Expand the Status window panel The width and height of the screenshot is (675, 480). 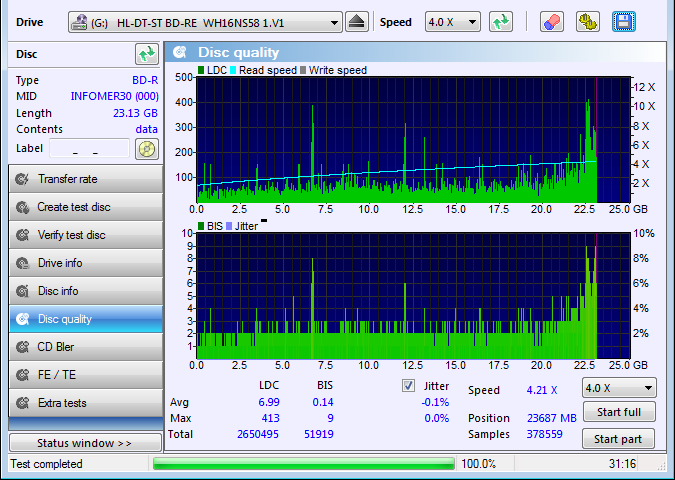tap(85, 443)
